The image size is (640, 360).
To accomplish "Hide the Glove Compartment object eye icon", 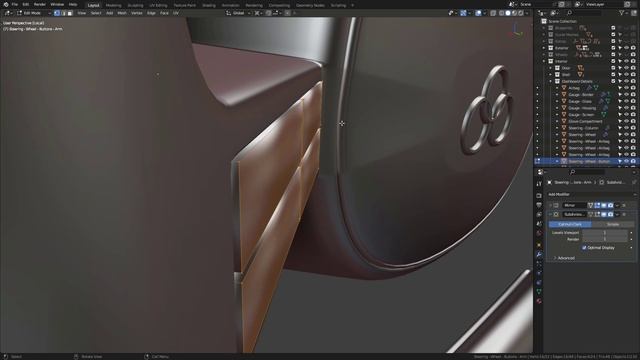I will click(x=627, y=121).
